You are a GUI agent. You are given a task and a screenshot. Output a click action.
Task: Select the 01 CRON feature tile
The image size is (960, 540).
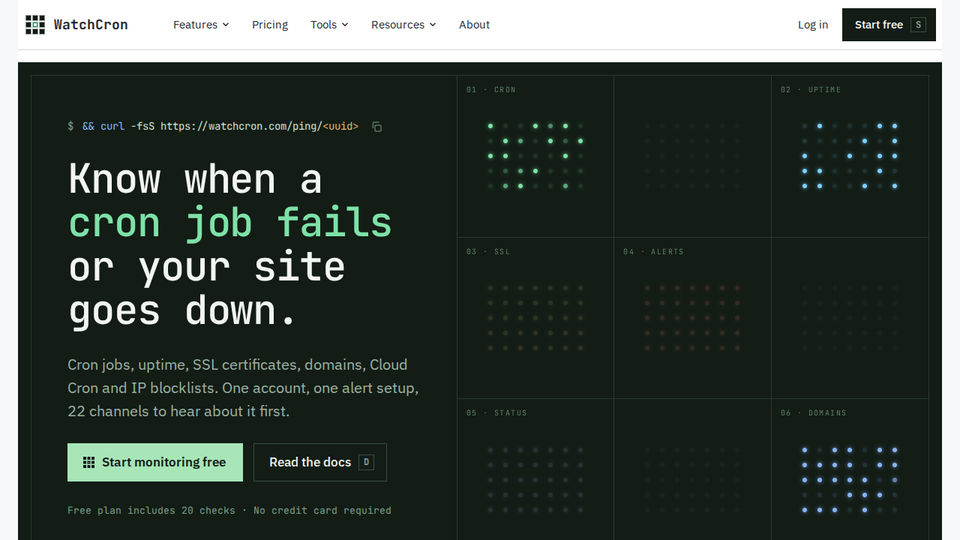[x=535, y=156]
